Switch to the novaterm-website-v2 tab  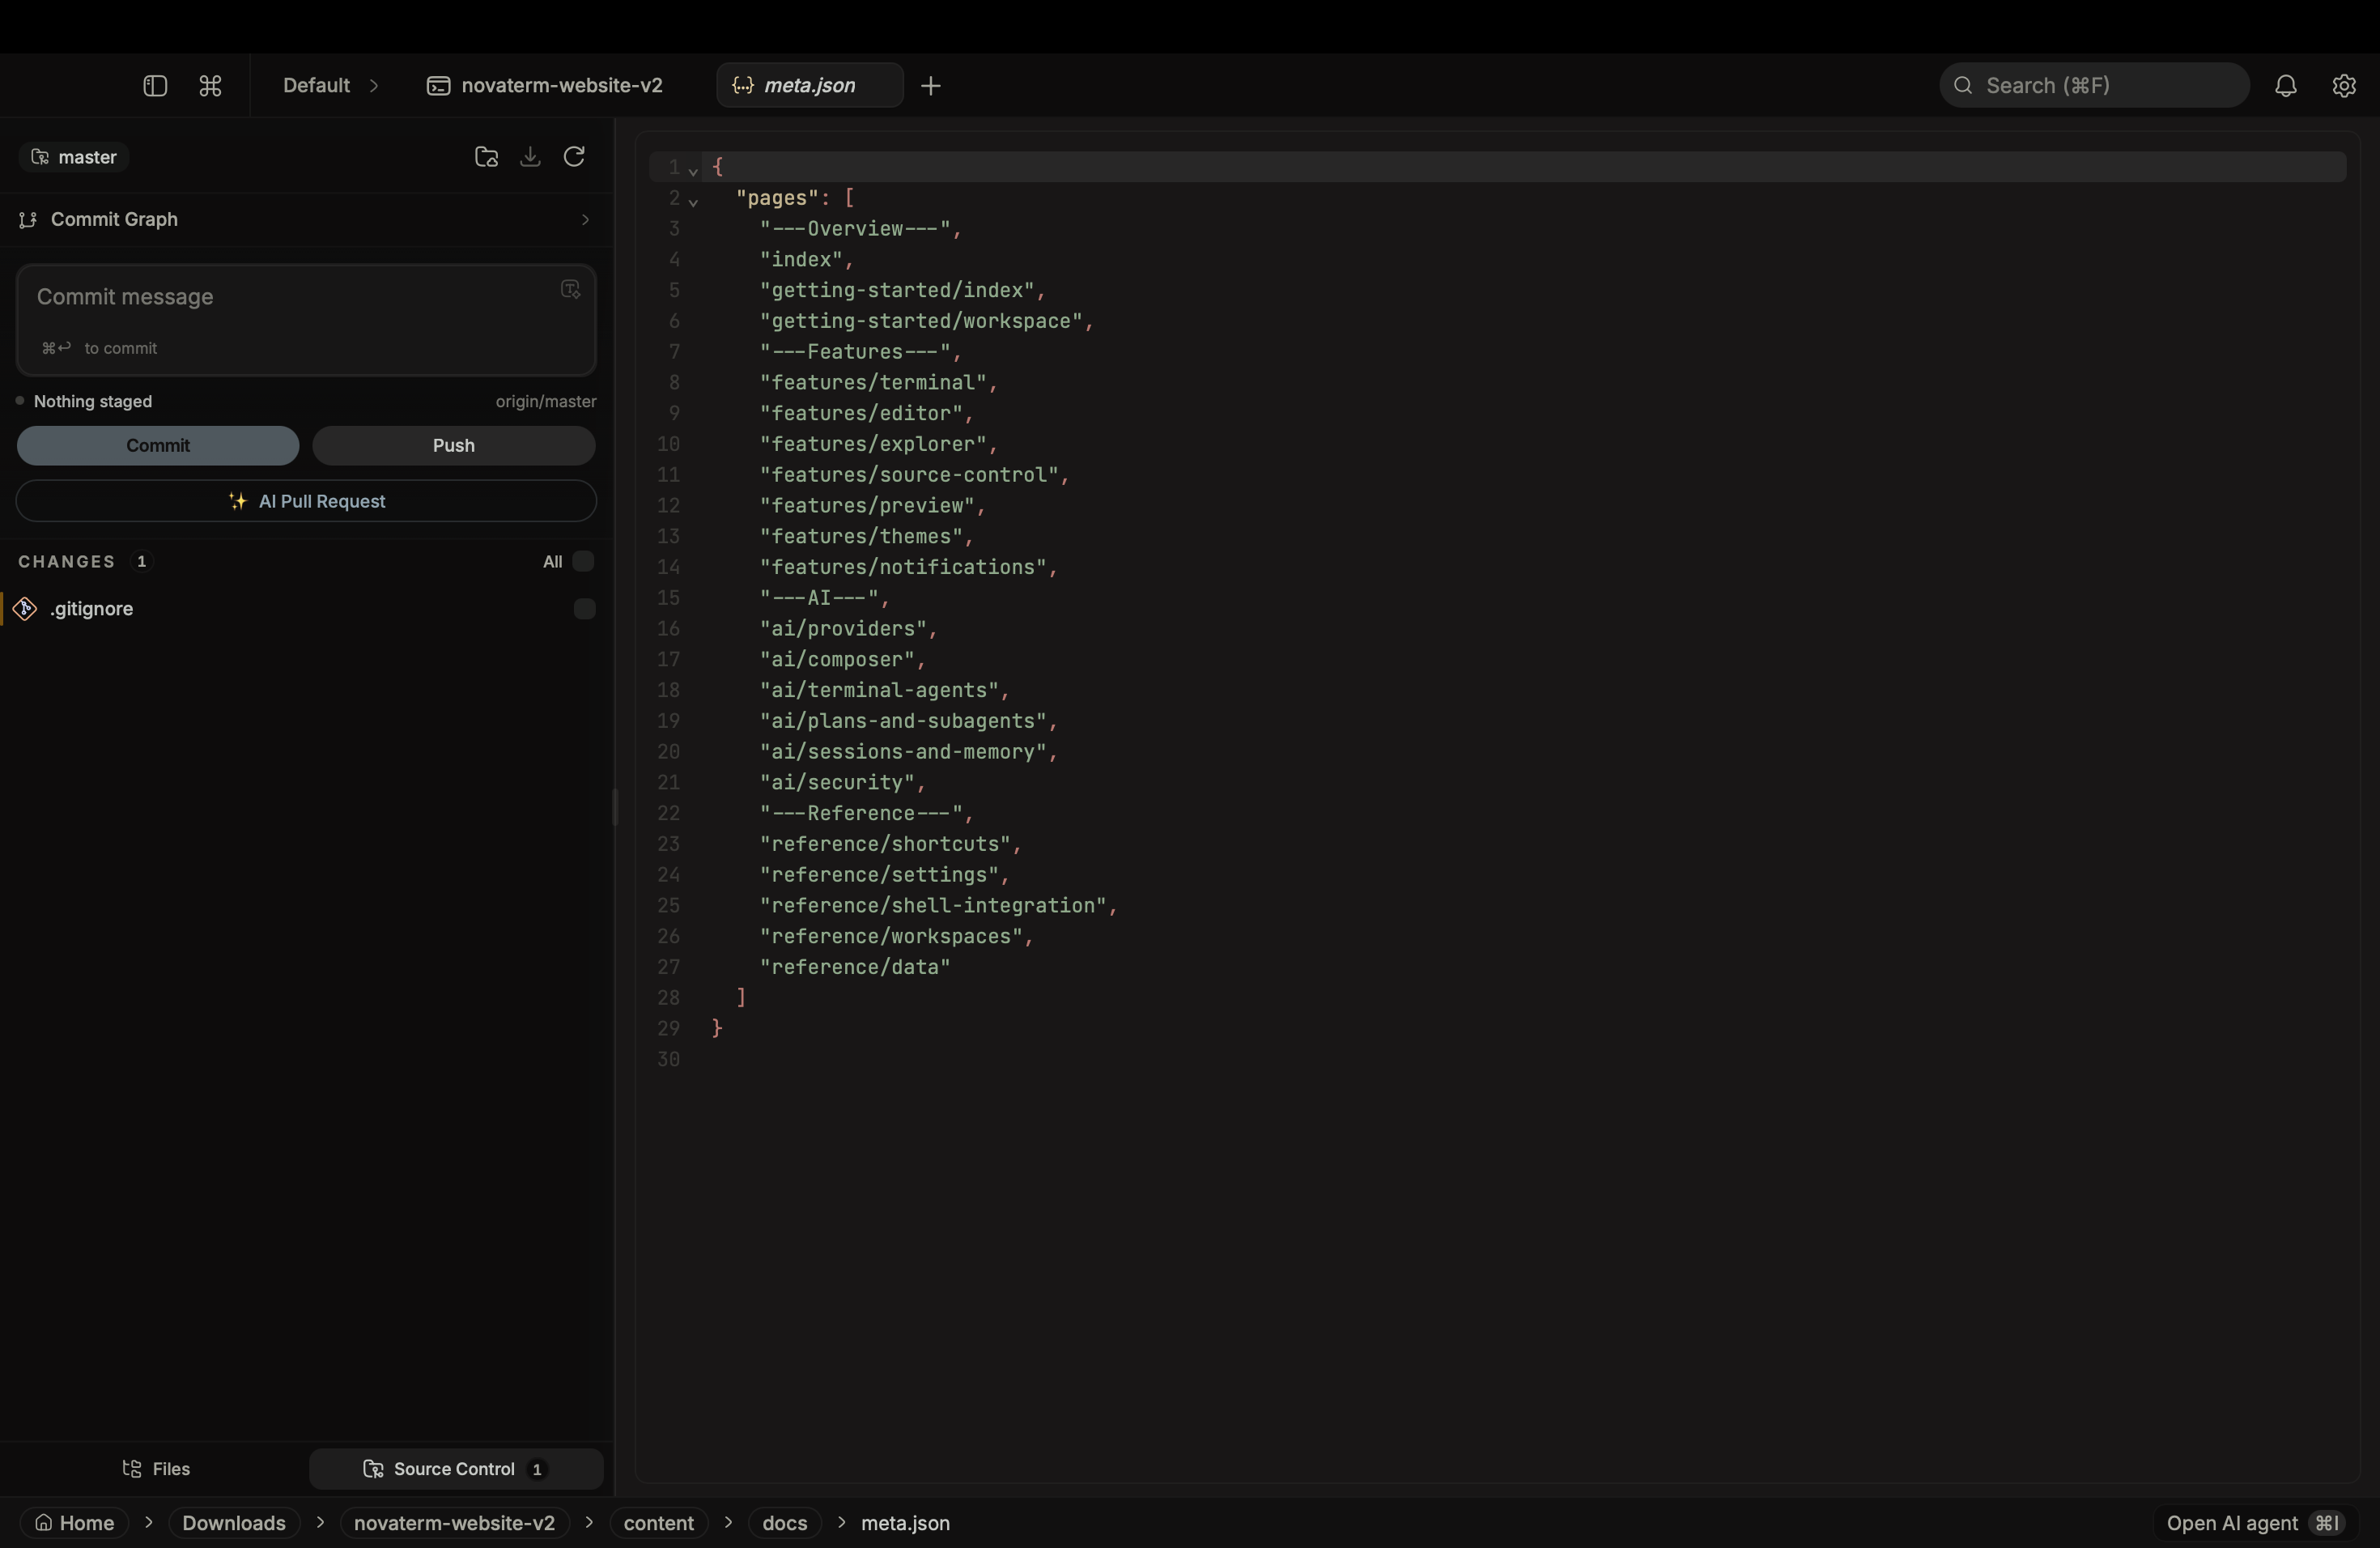(545, 86)
